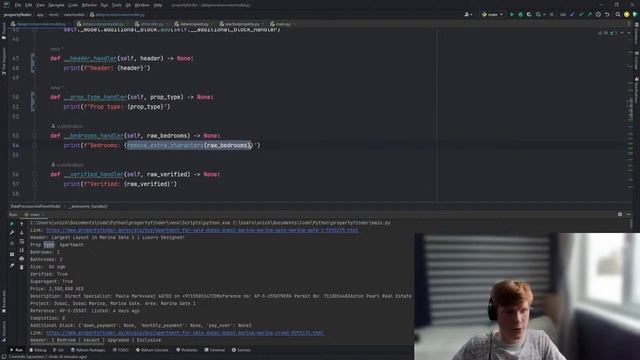
Task: Click gutter marker beside __header_handler
Action: (33, 63)
